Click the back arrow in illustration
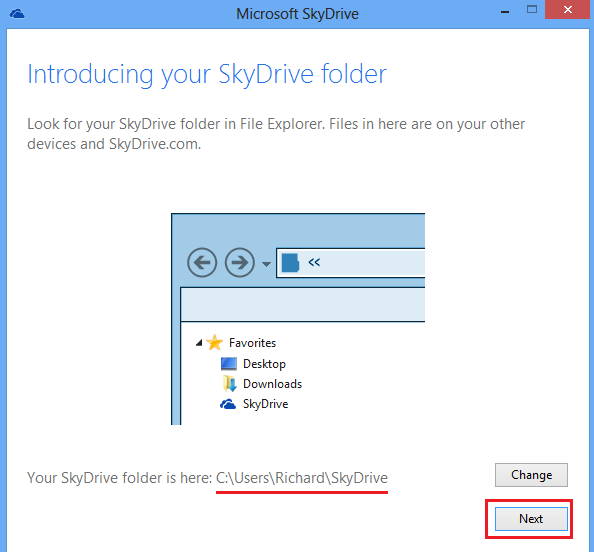 pos(202,262)
